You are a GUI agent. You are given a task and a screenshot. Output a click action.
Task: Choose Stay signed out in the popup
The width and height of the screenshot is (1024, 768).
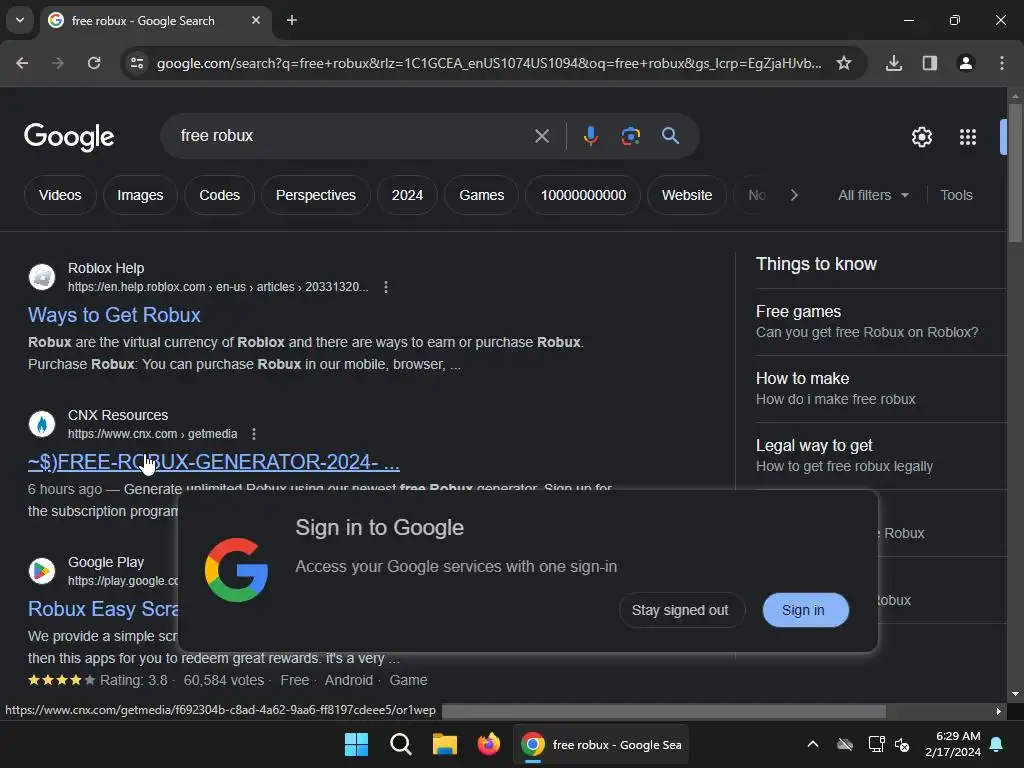(680, 610)
